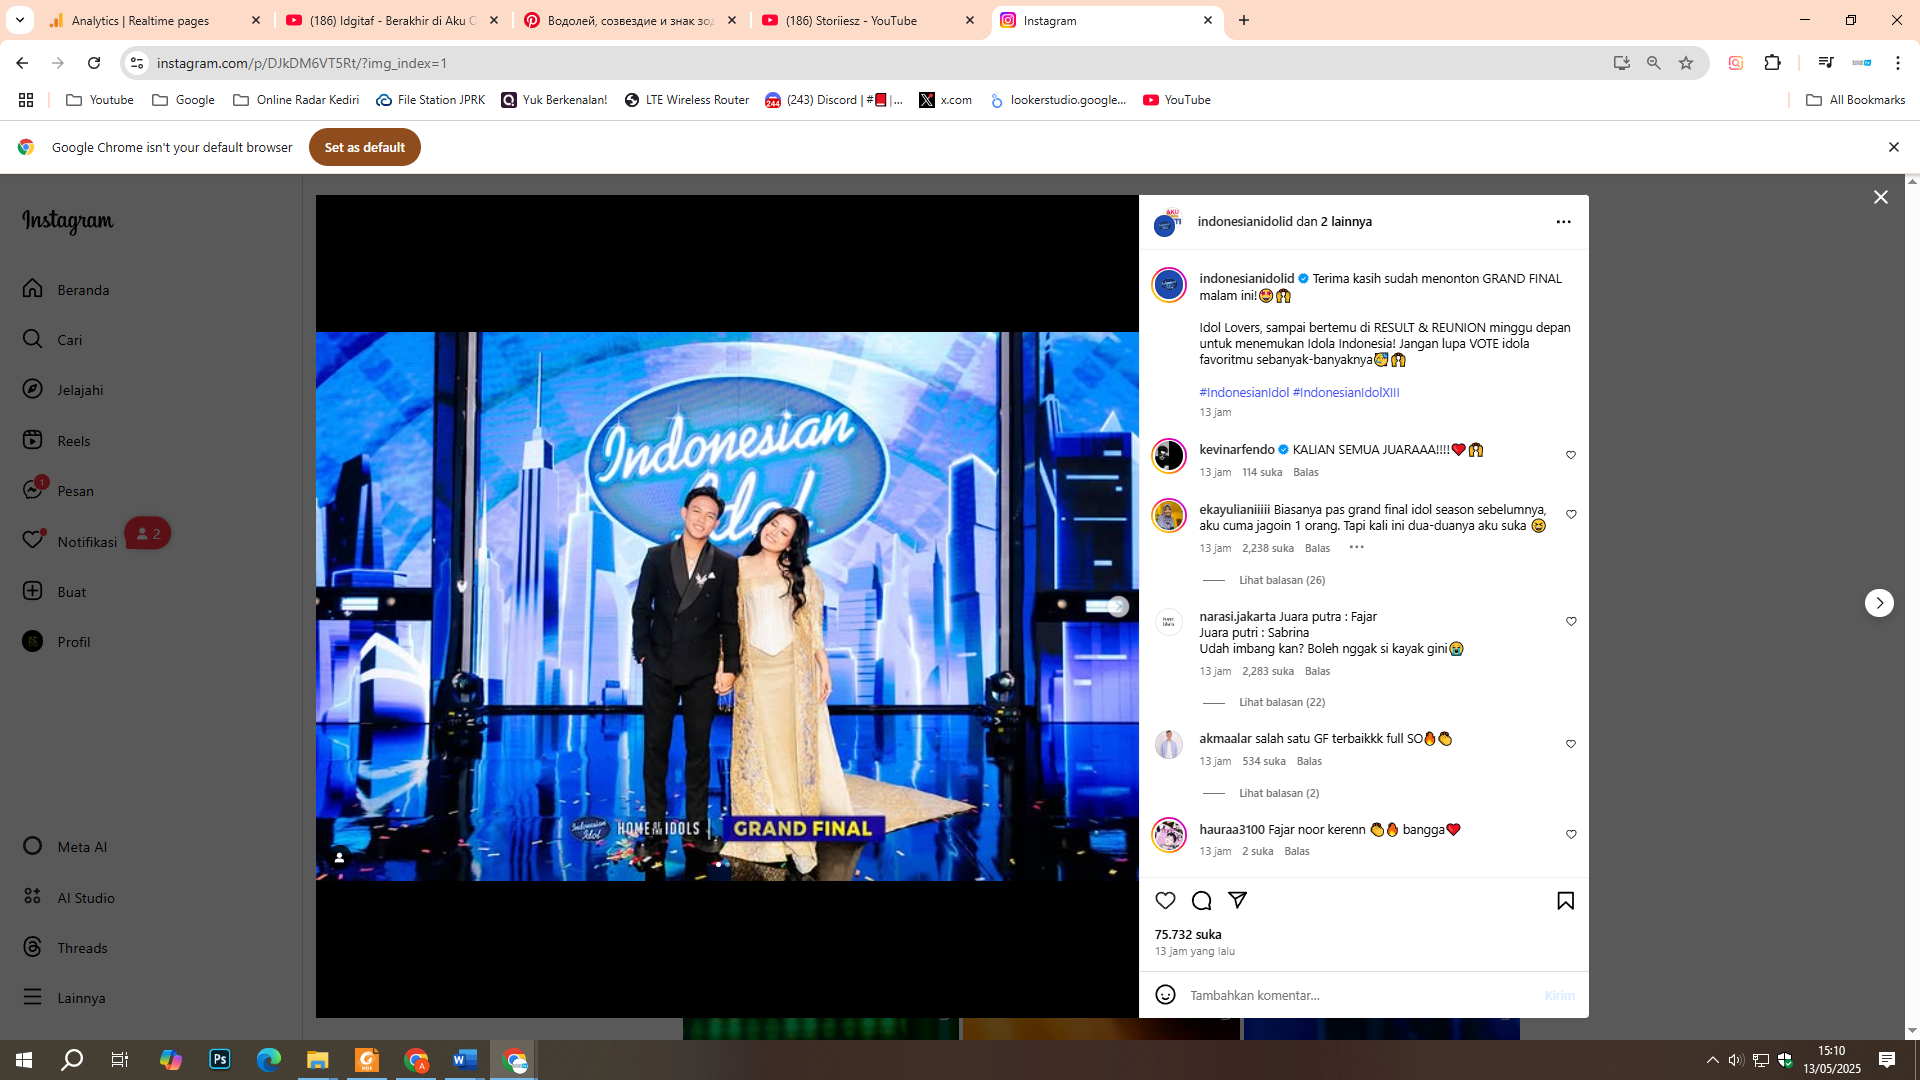The image size is (1920, 1080).
Task: Switch to Storiiesz YouTube tab
Action: (868, 20)
